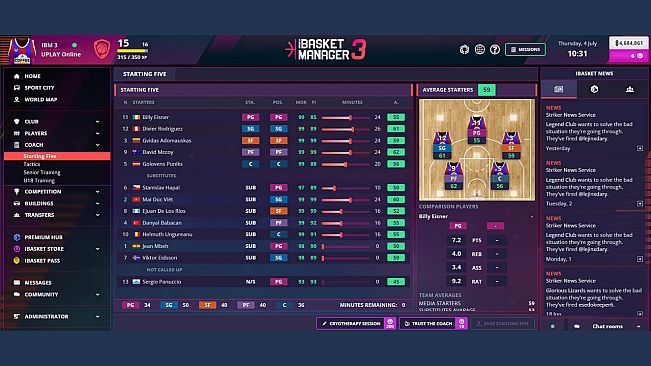Open the iBasket Pass

(37, 261)
